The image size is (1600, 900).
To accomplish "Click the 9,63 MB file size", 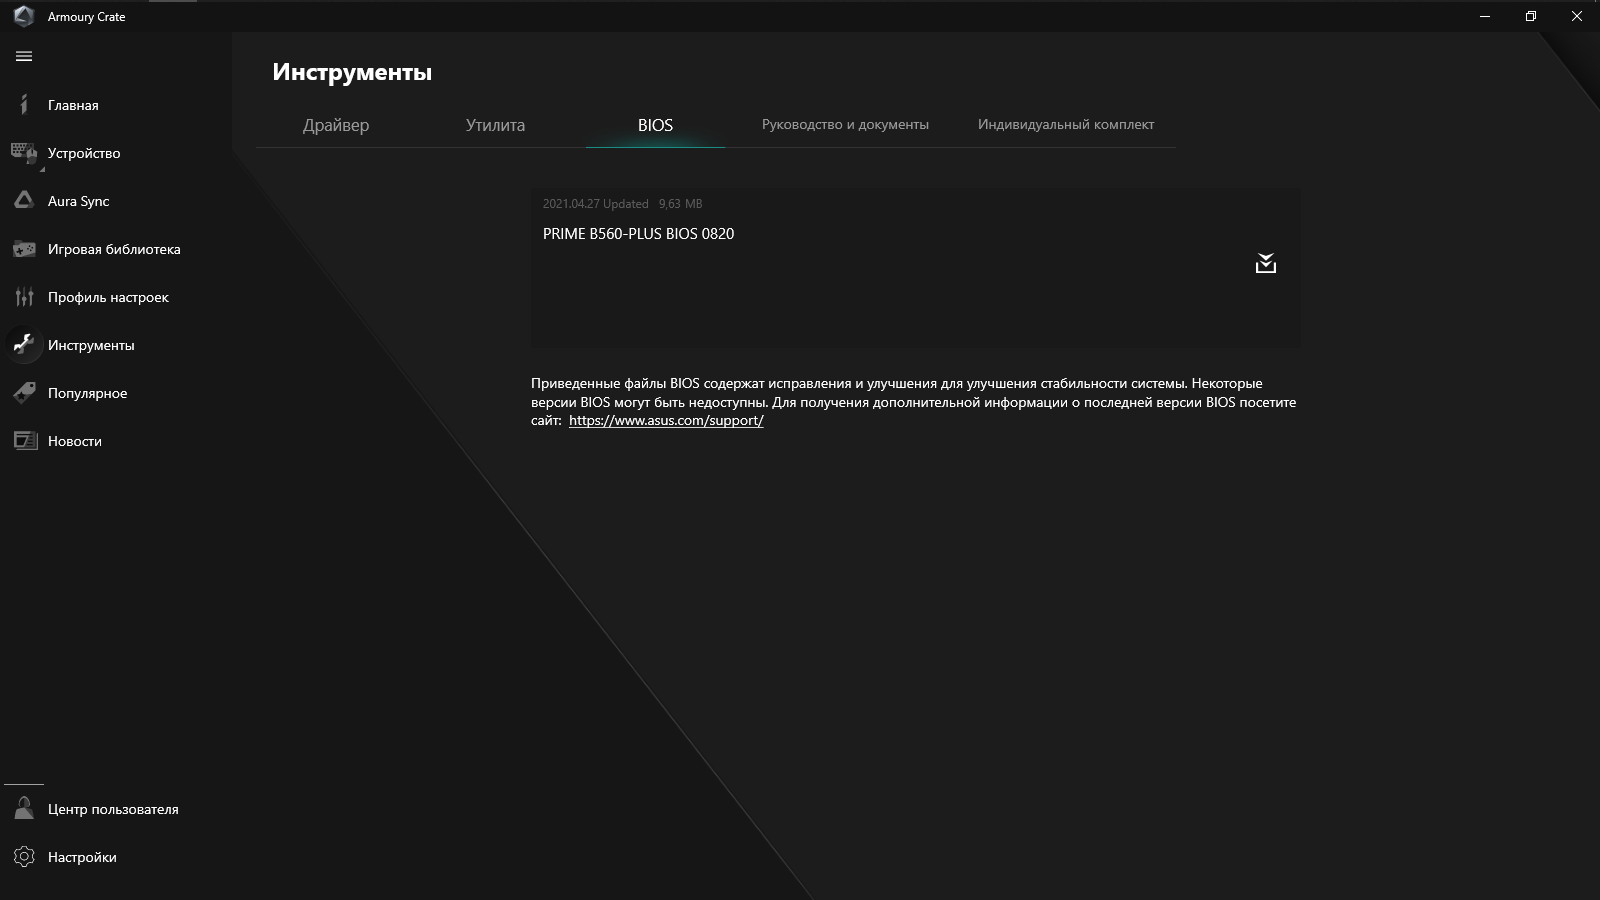I will [680, 203].
